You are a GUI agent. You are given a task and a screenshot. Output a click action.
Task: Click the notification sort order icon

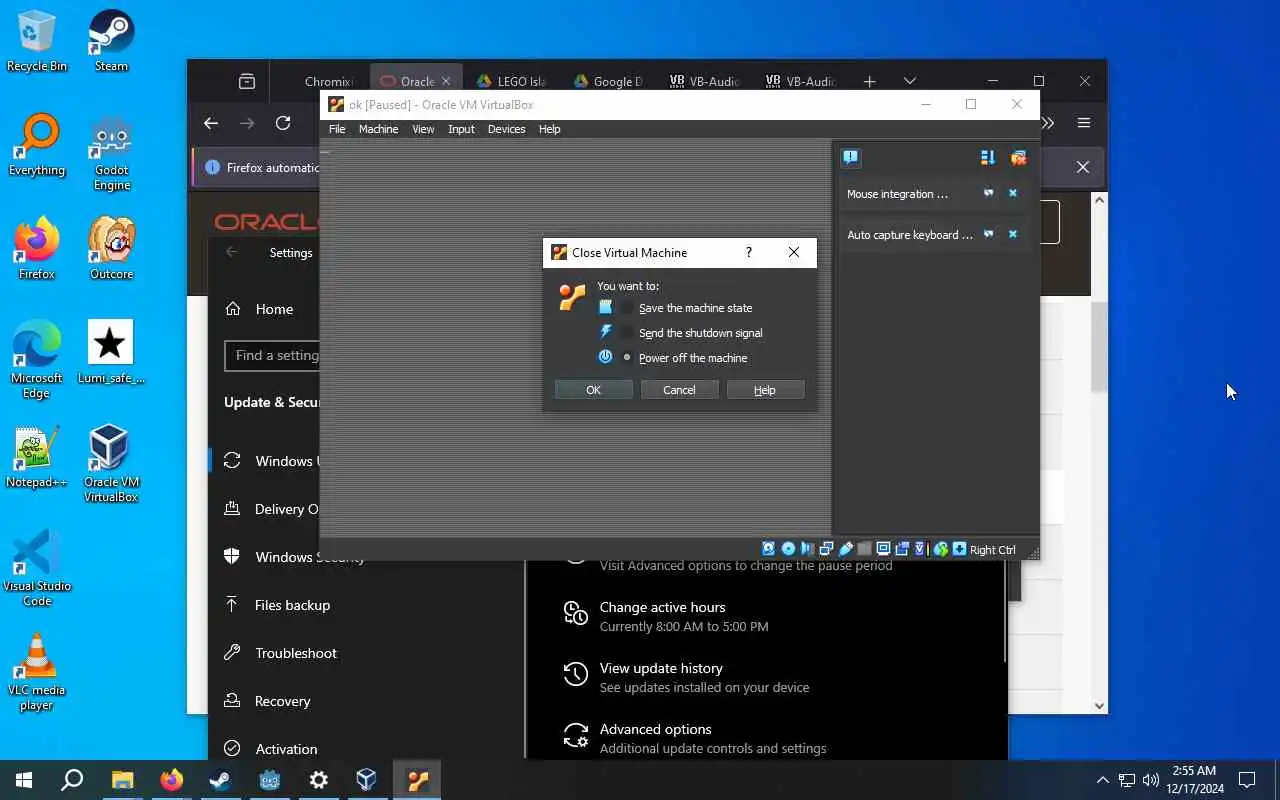[x=988, y=157]
